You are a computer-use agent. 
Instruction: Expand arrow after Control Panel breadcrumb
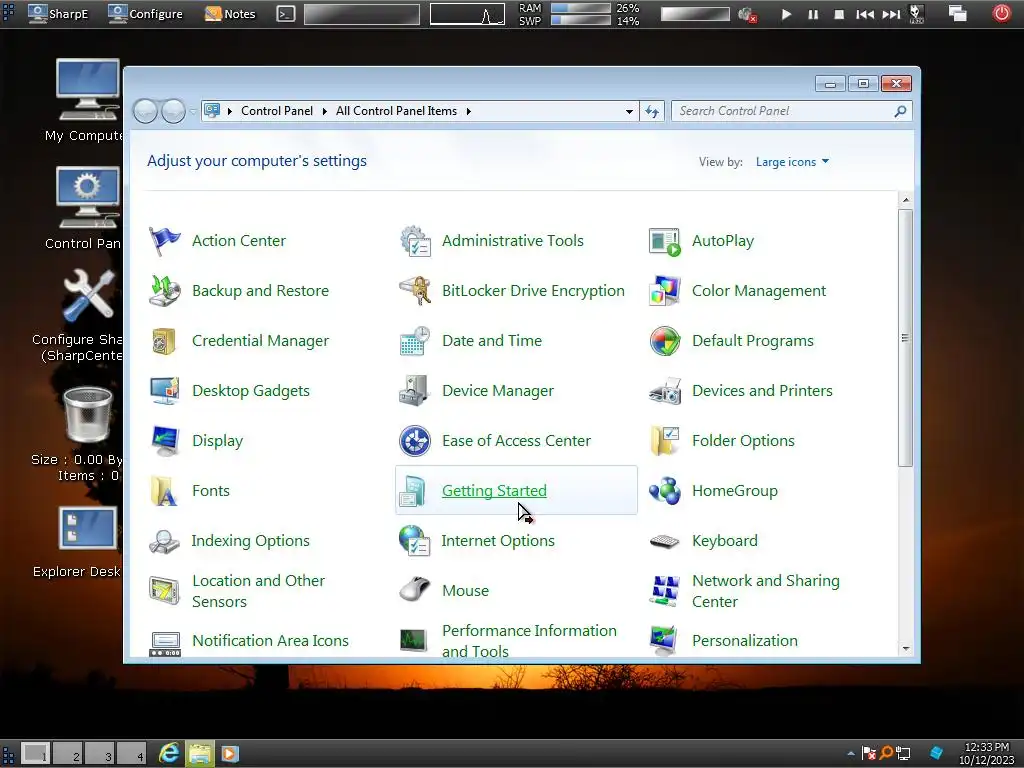click(x=325, y=112)
